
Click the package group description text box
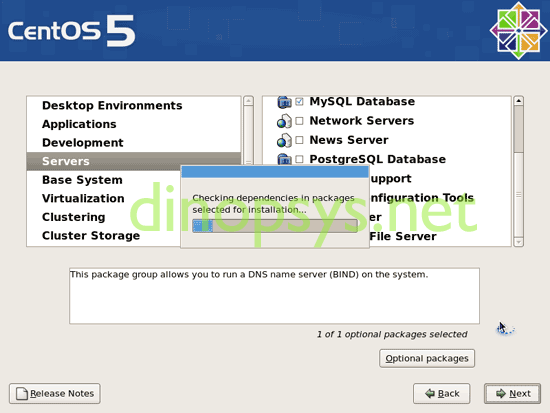click(274, 296)
